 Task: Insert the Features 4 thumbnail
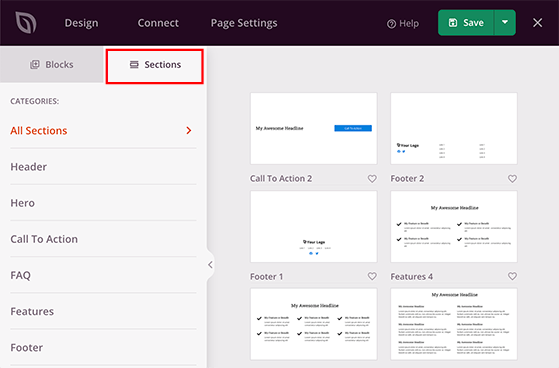454,226
